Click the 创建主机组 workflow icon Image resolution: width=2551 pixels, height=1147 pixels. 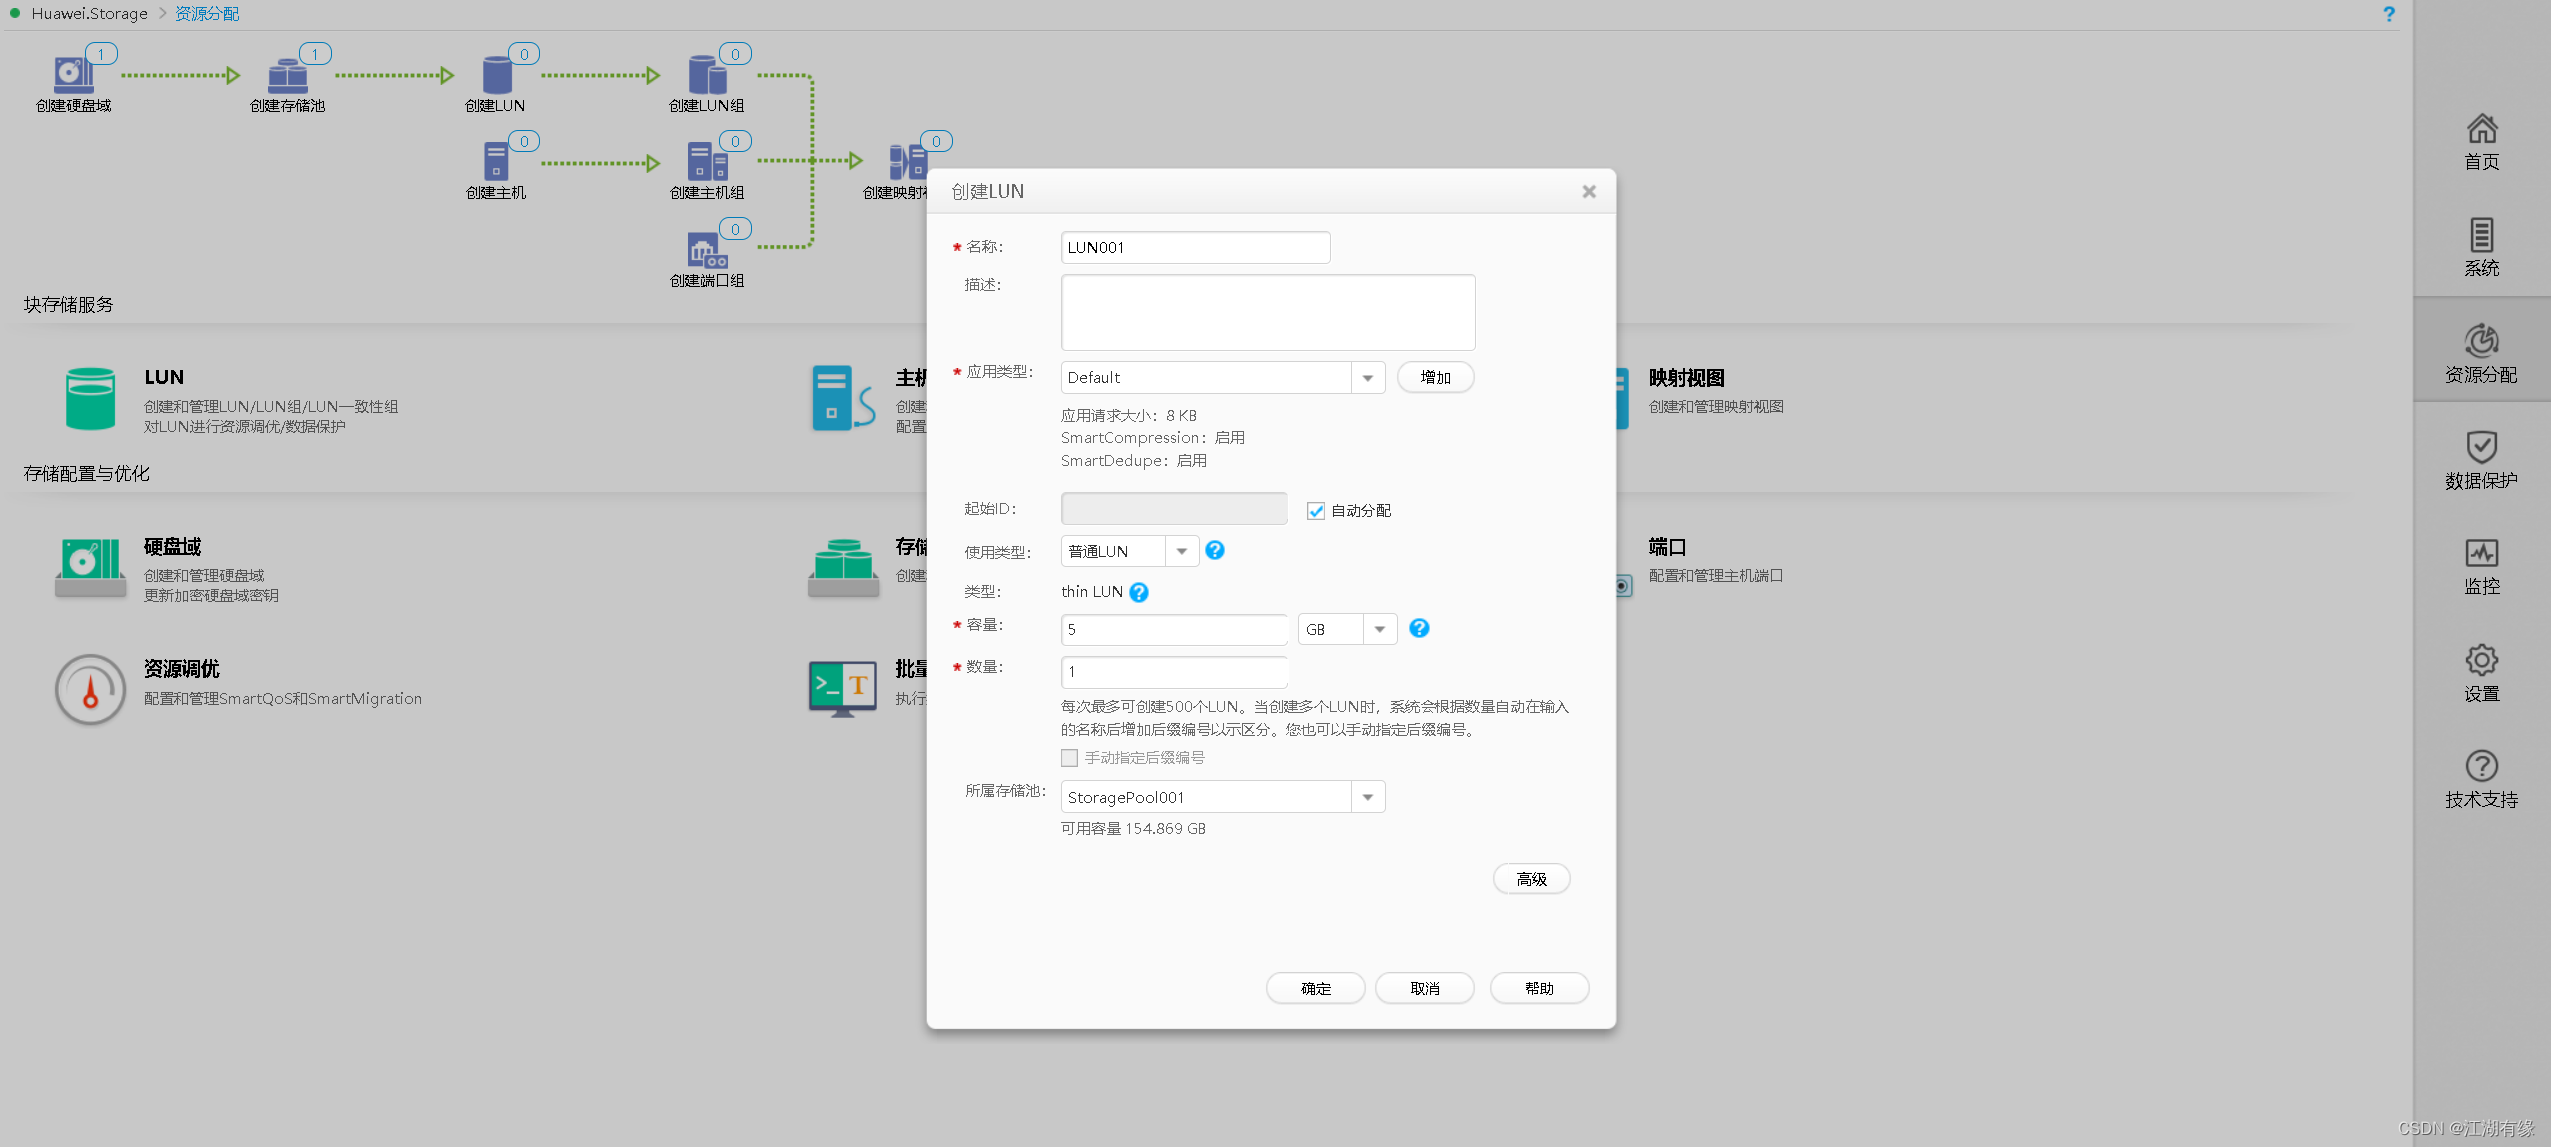[x=707, y=161]
